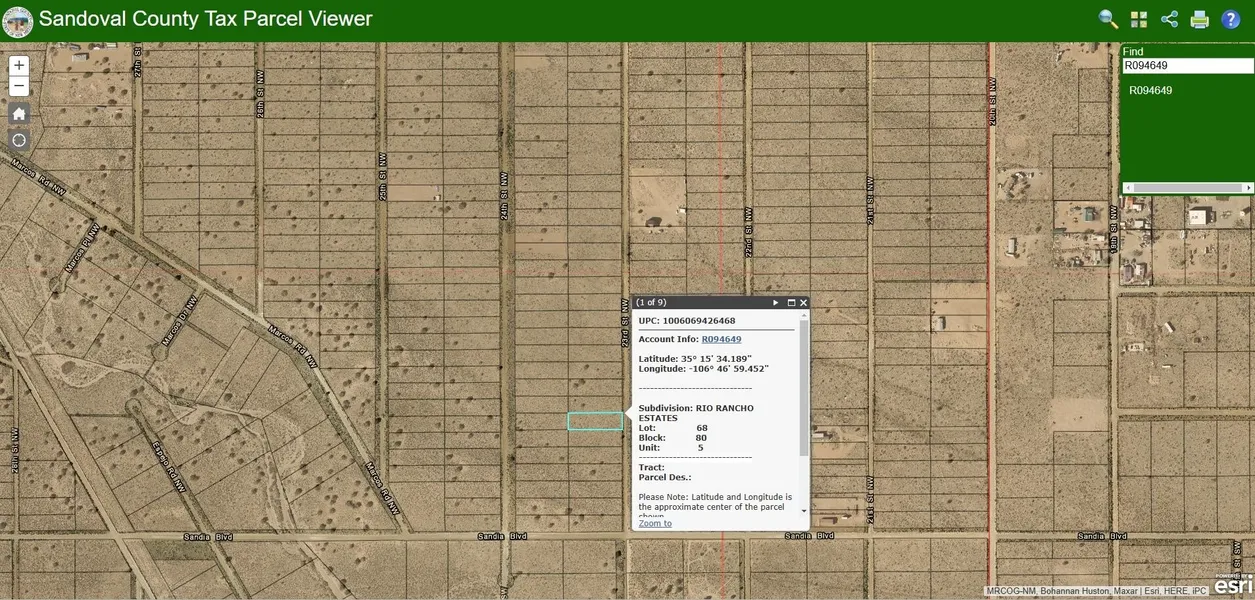Click the Find search input field

point(1187,66)
